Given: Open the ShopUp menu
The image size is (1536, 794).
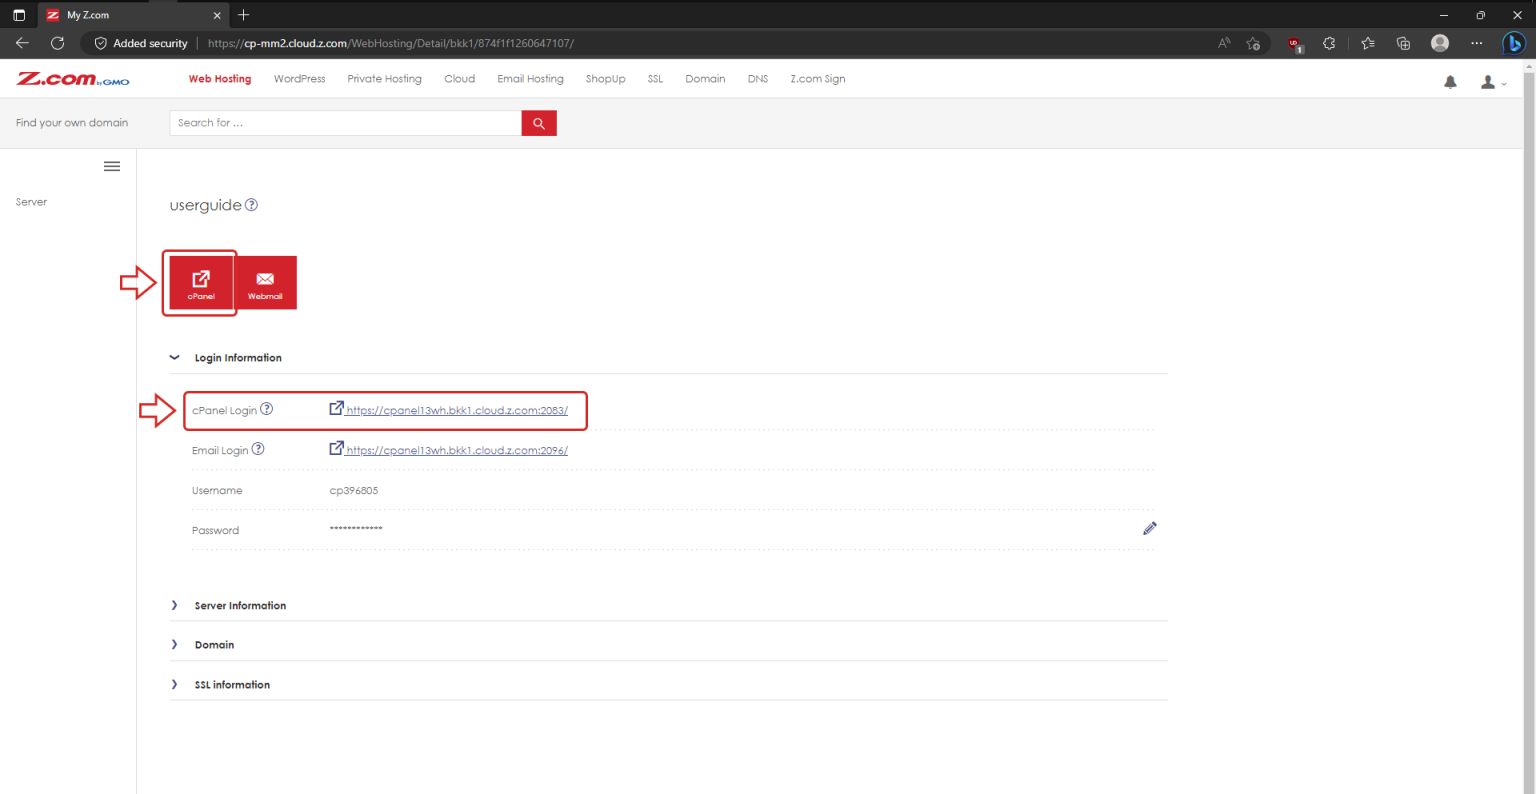Looking at the screenshot, I should (606, 79).
